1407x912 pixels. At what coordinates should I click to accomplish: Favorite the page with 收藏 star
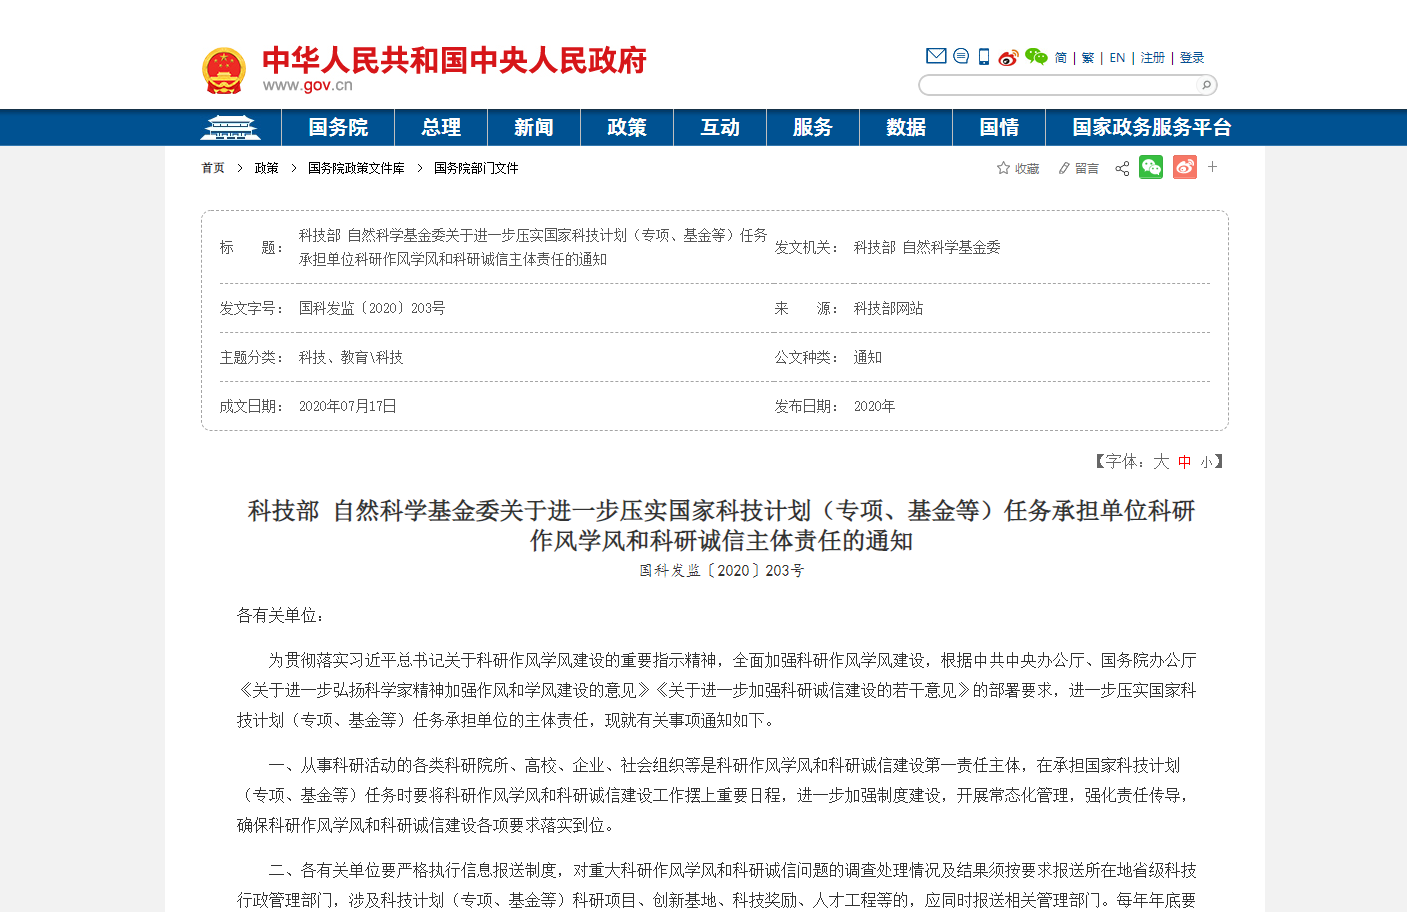1018,168
